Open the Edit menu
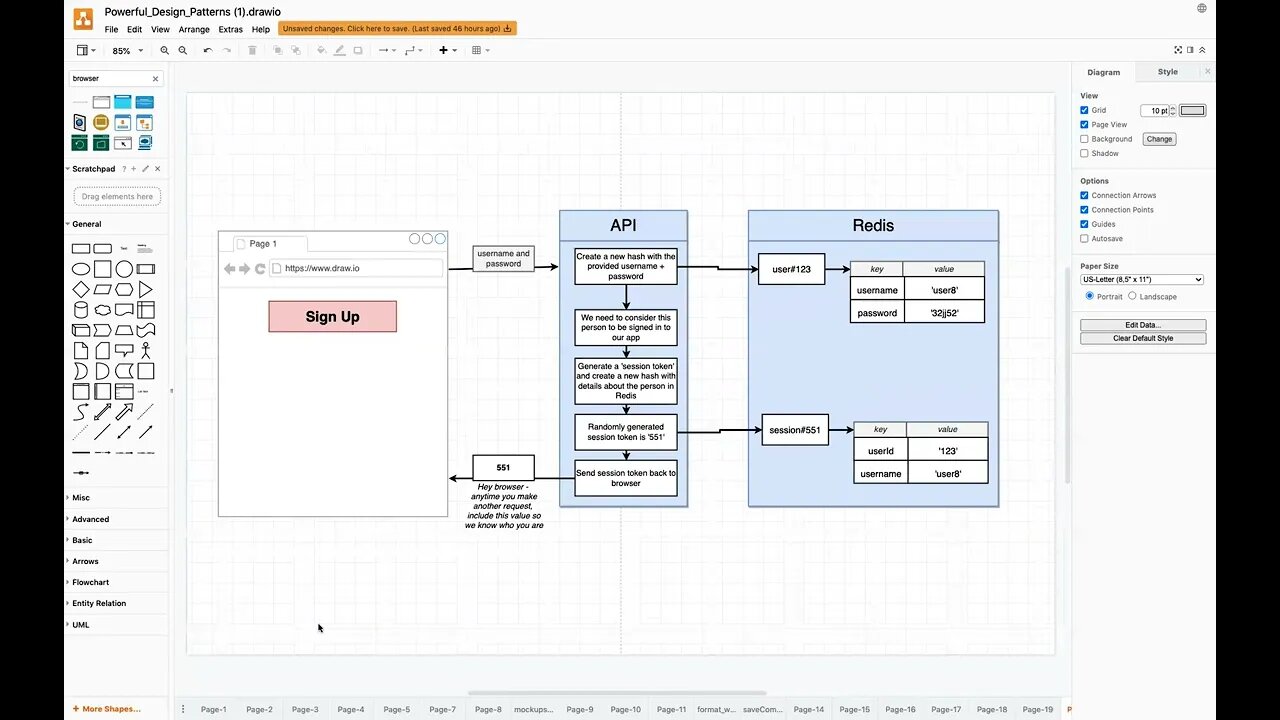This screenshot has height=720, width=1280. pos(134,29)
